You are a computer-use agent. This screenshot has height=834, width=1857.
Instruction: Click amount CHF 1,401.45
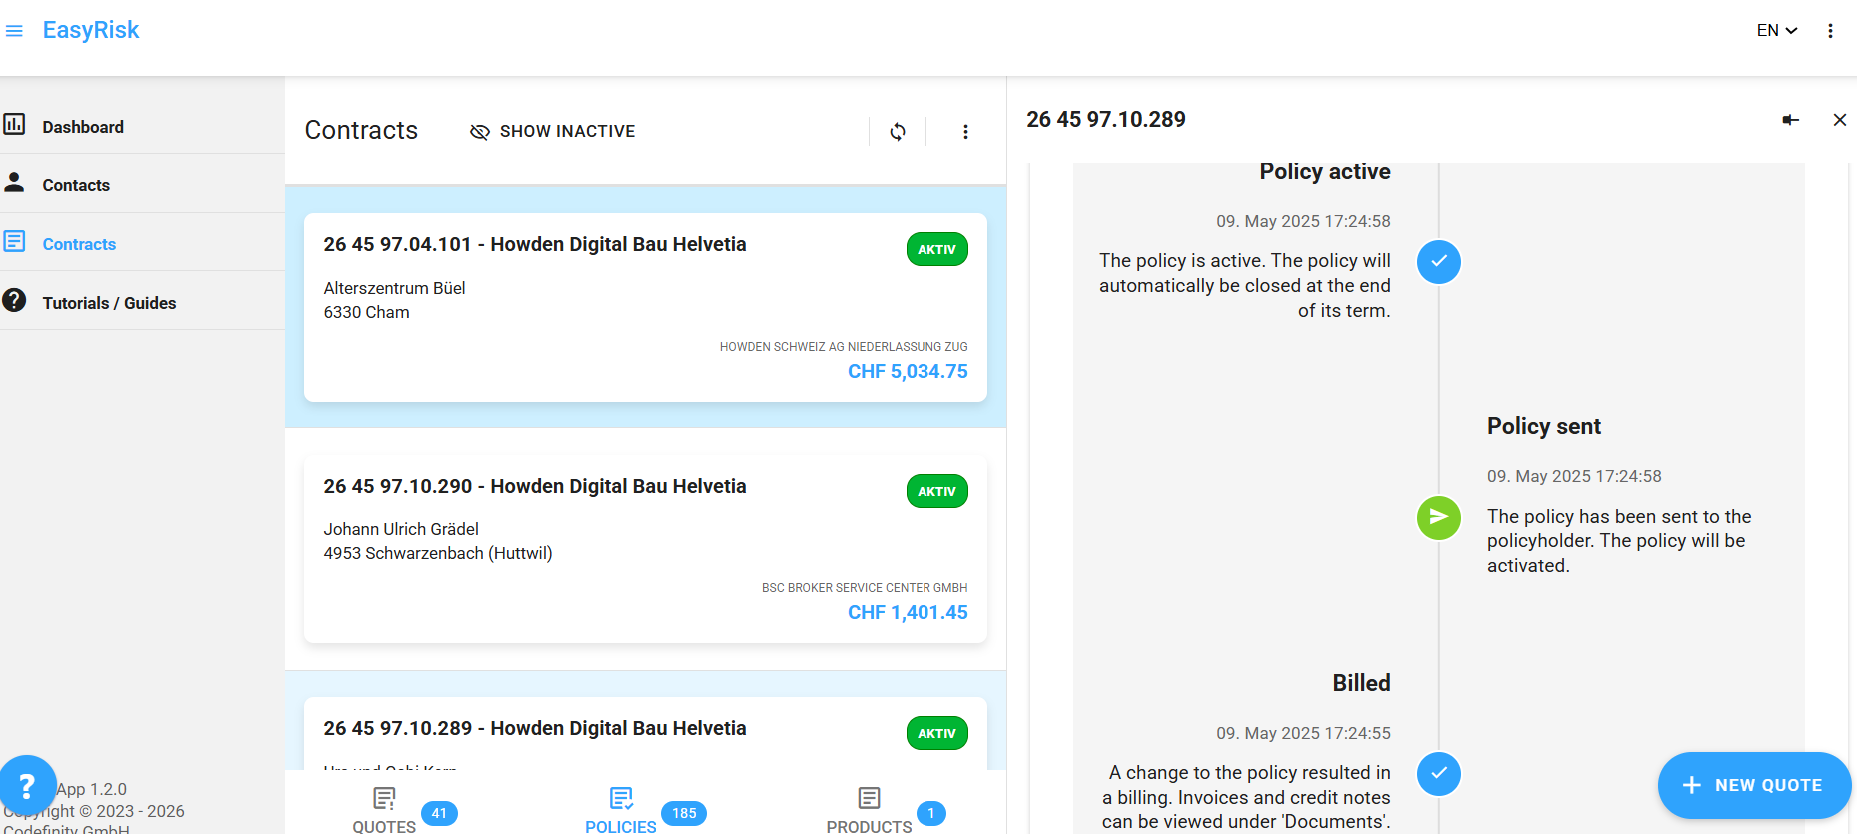(x=908, y=612)
